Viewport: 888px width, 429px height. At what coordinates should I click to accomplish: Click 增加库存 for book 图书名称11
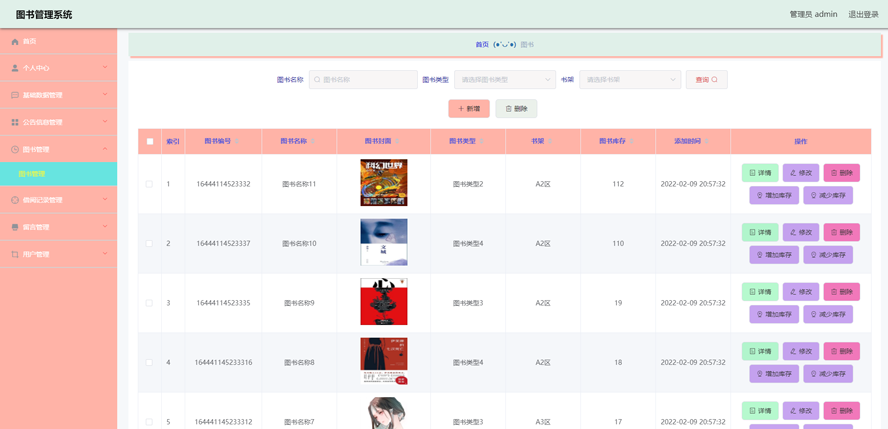pyautogui.click(x=774, y=195)
